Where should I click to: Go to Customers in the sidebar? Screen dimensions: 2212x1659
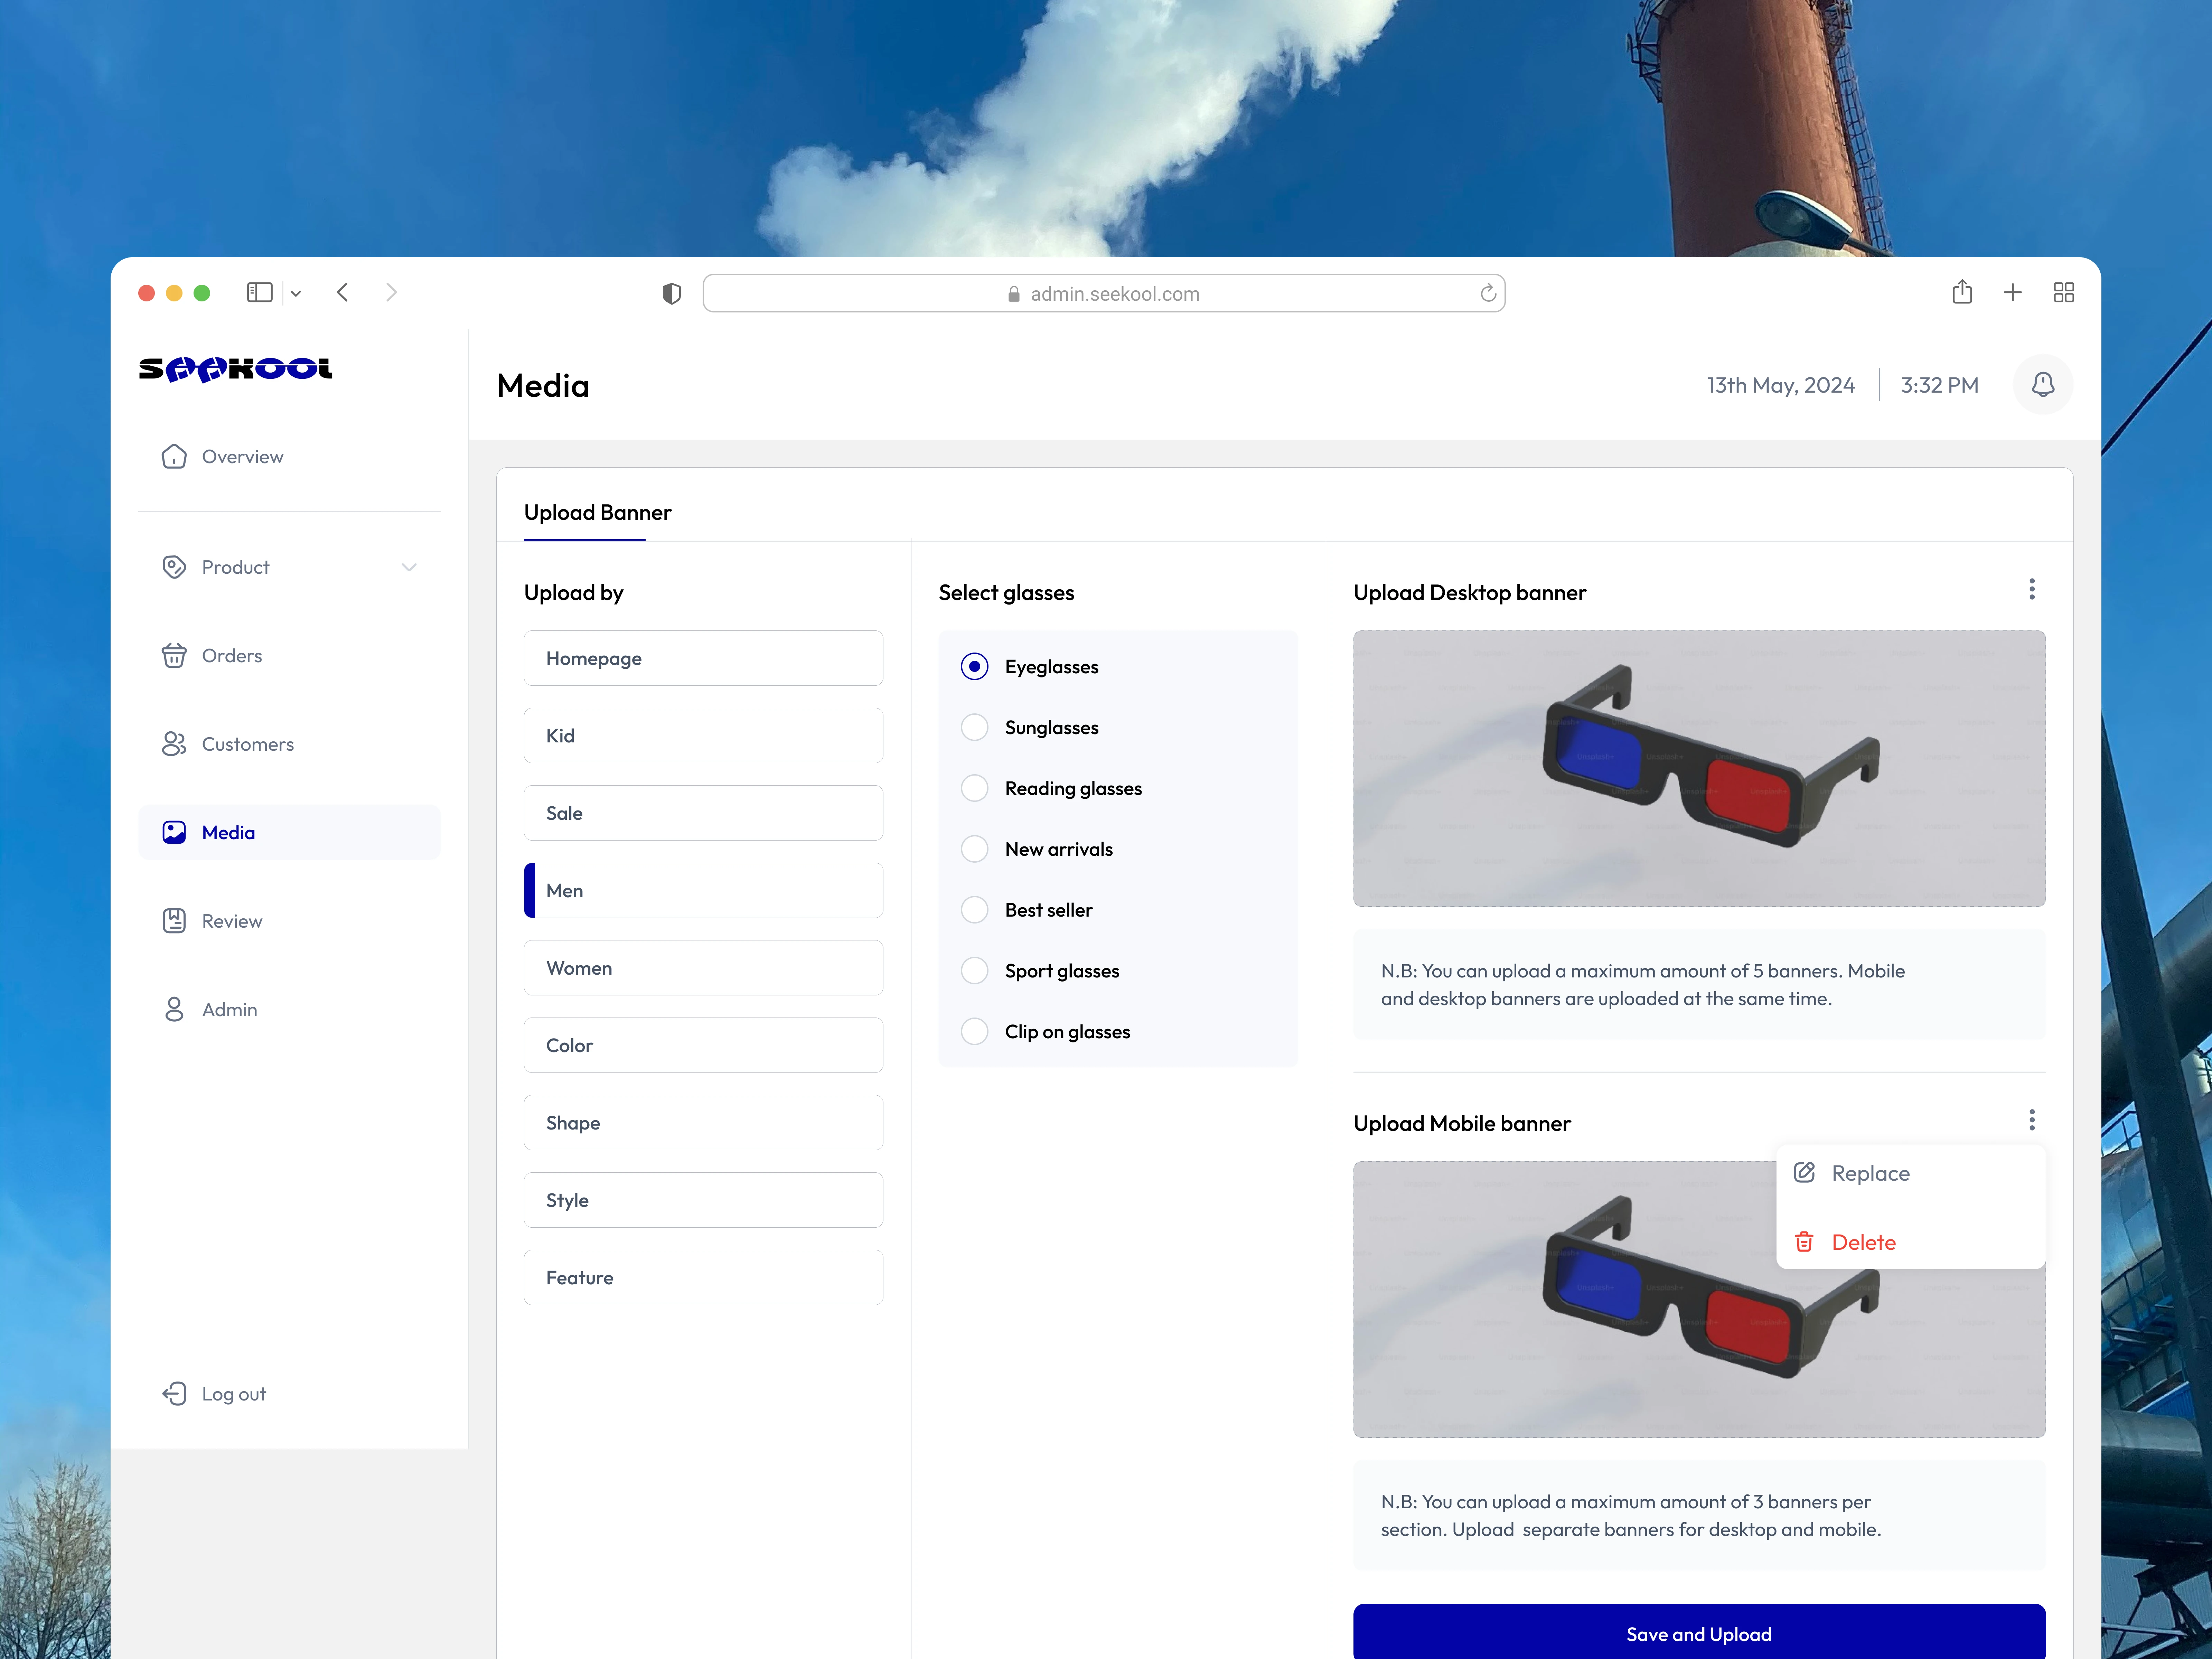point(289,744)
